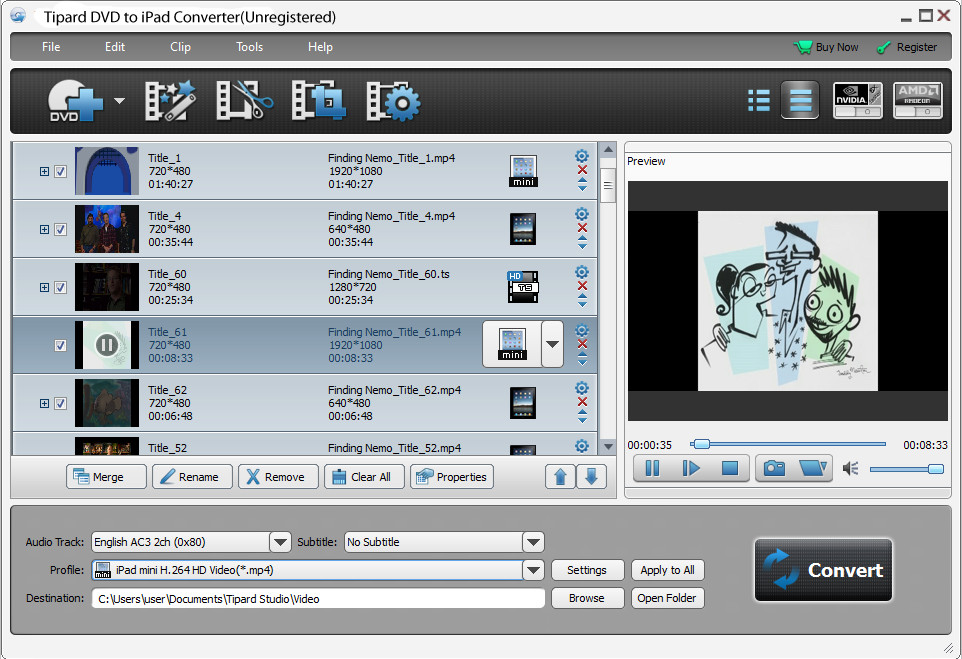Open the Edit menu
Viewport: 962px width, 659px height.
[115, 47]
